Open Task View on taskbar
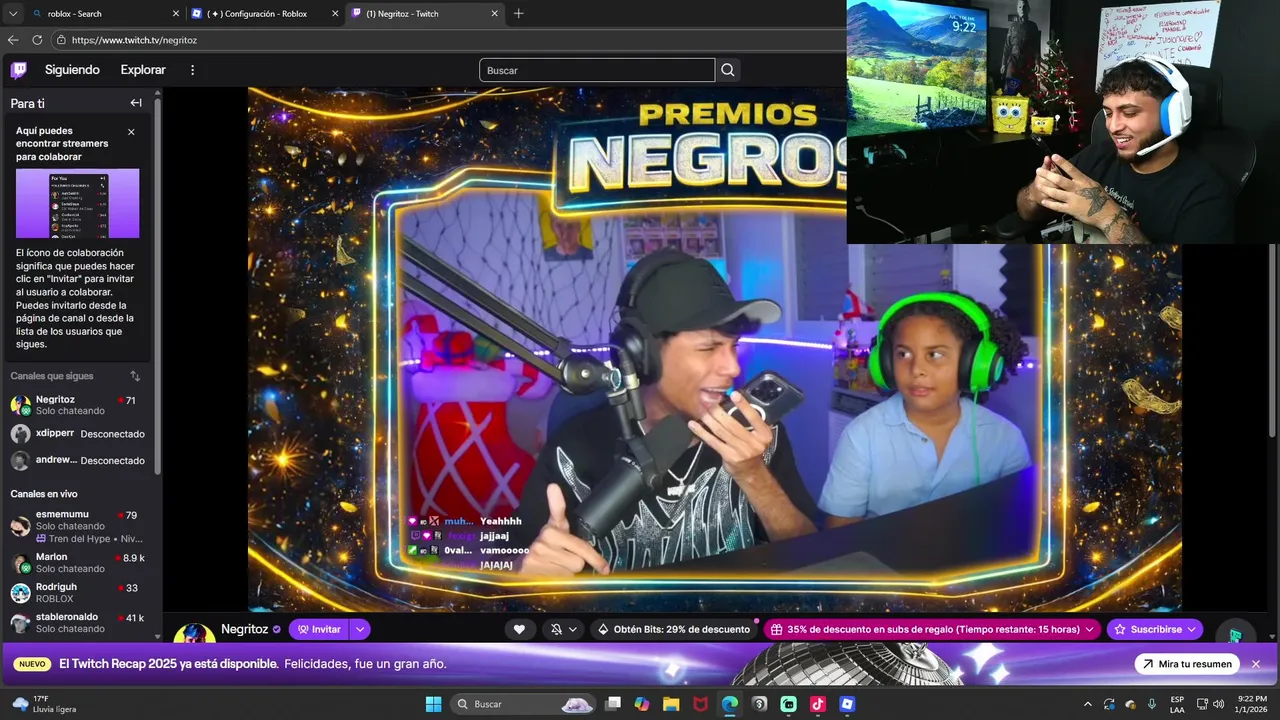The height and width of the screenshot is (720, 1280). point(613,704)
